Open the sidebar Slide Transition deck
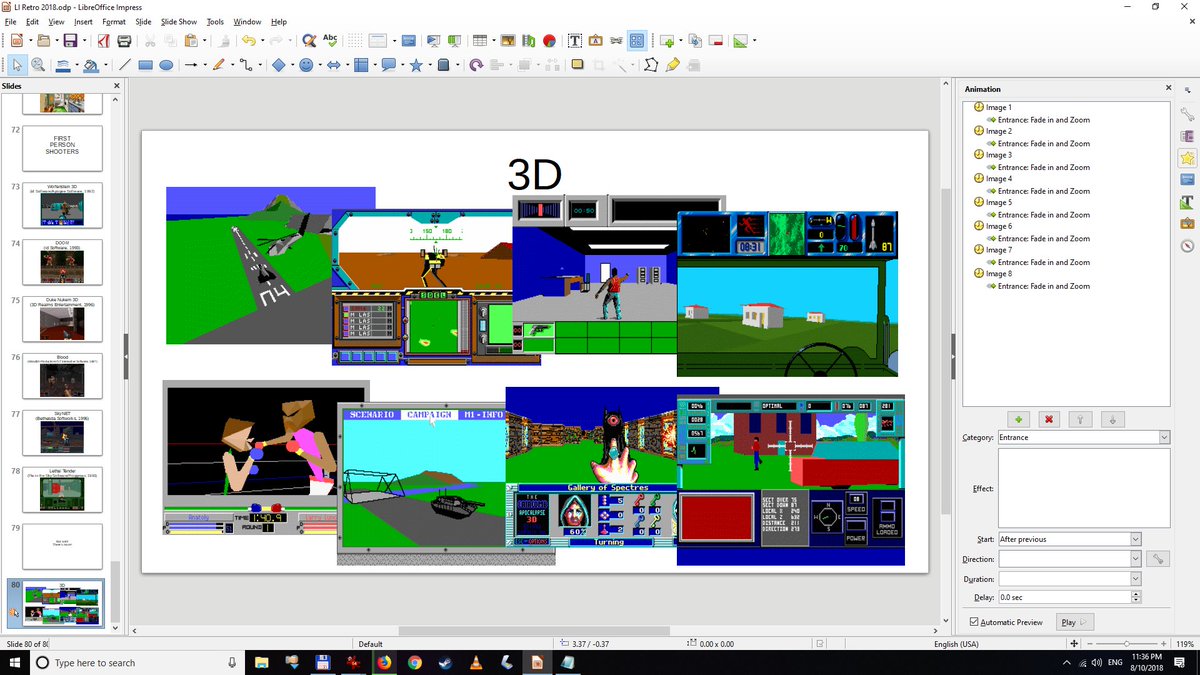The height and width of the screenshot is (675, 1200). coord(1187,136)
